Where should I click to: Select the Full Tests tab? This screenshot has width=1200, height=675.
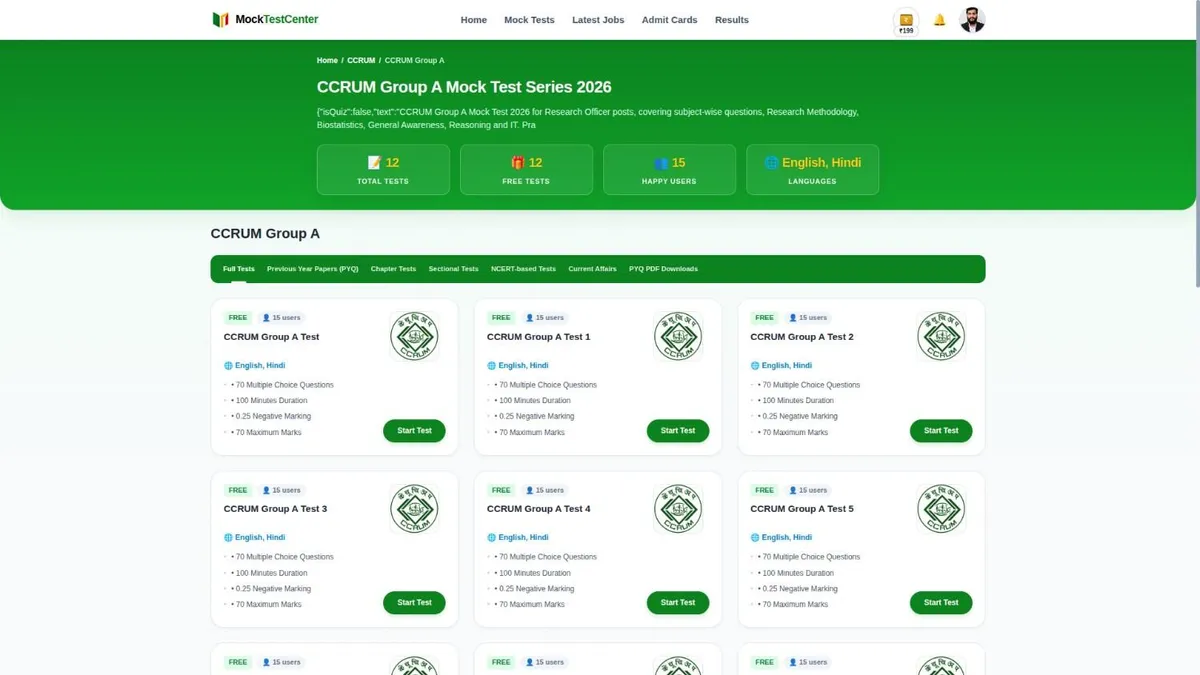pyautogui.click(x=239, y=269)
